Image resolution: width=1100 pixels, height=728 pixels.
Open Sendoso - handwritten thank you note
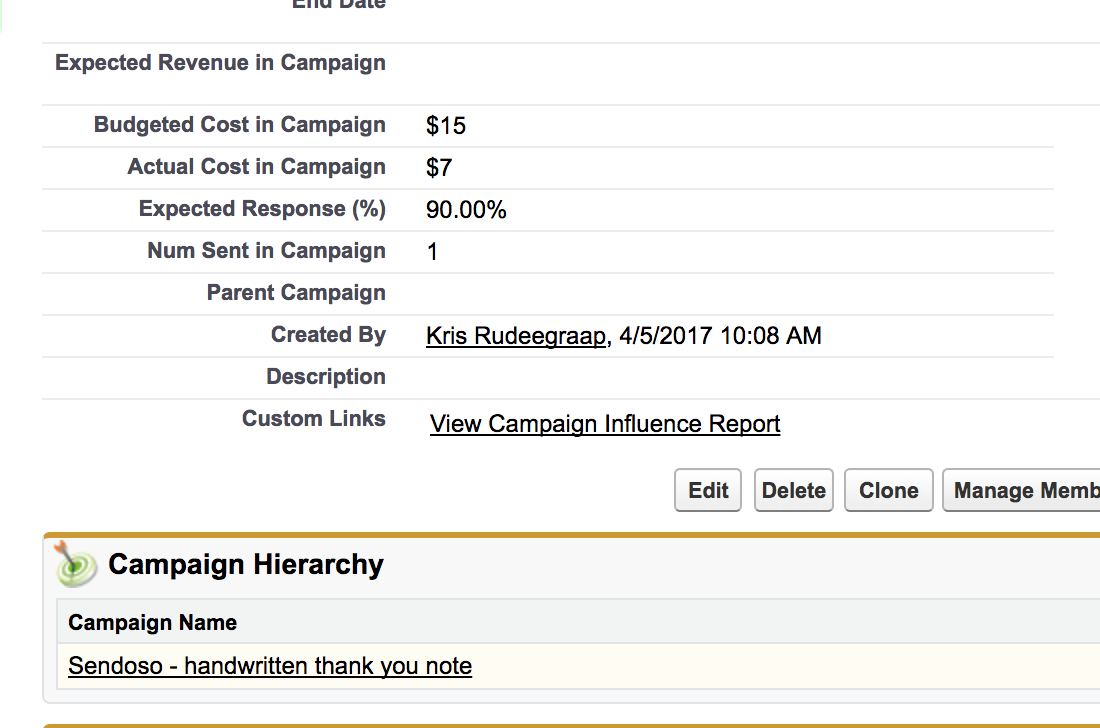[270, 666]
